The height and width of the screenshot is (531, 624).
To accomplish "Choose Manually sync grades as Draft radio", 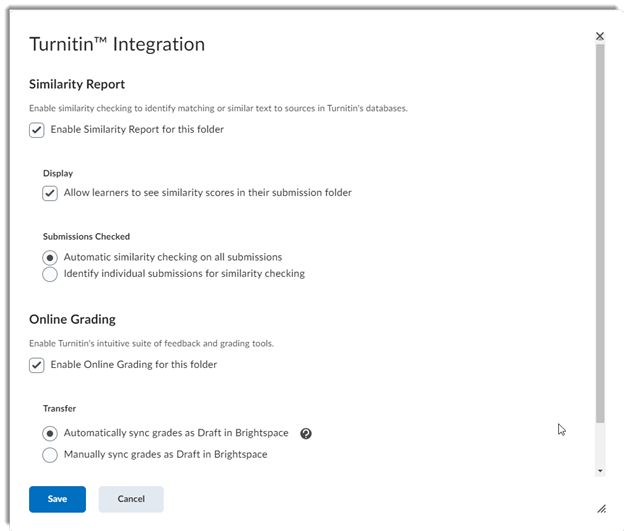I will click(x=50, y=455).
